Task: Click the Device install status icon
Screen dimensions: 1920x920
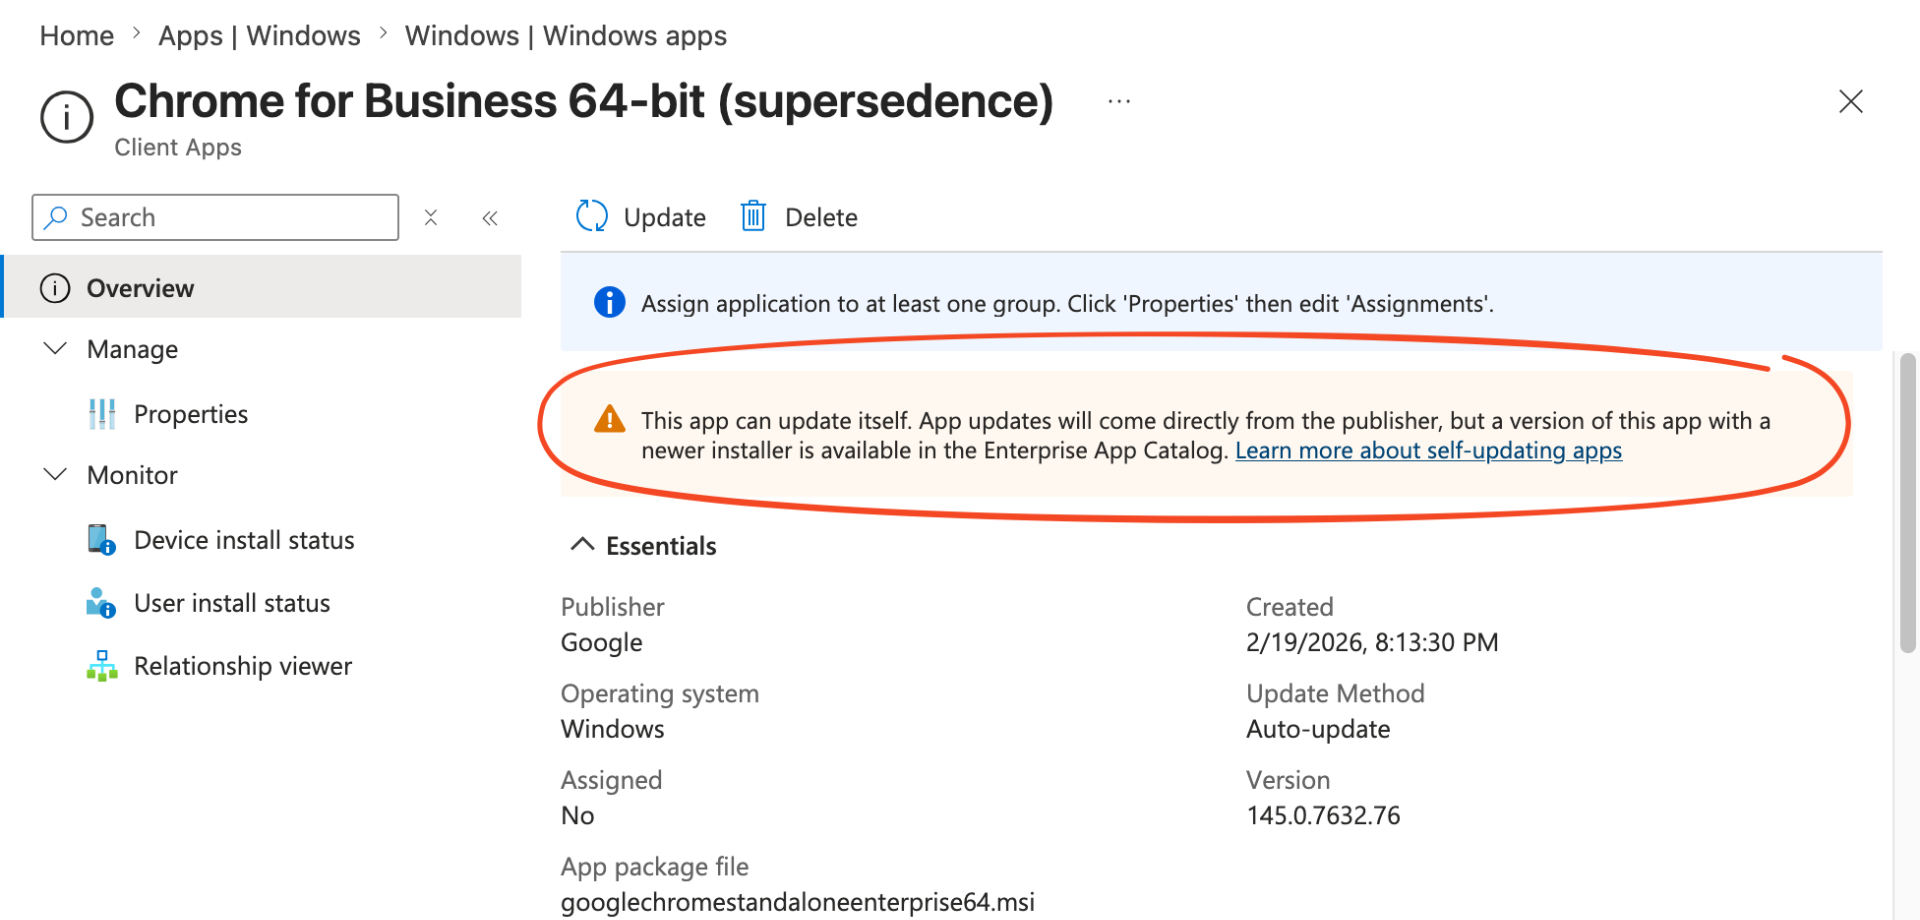Action: click(x=101, y=540)
